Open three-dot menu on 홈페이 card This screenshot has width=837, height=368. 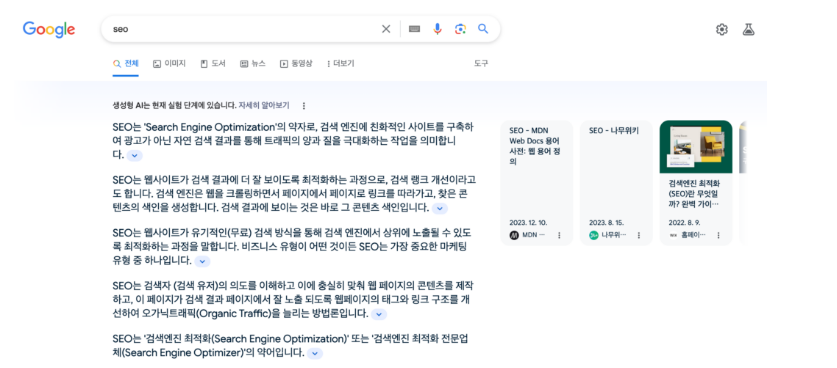coord(718,235)
